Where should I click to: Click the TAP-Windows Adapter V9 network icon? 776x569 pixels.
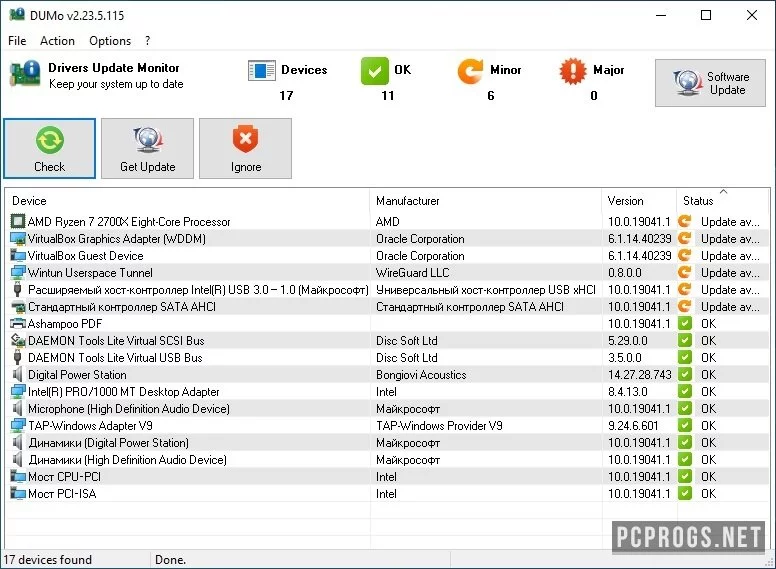click(x=18, y=426)
